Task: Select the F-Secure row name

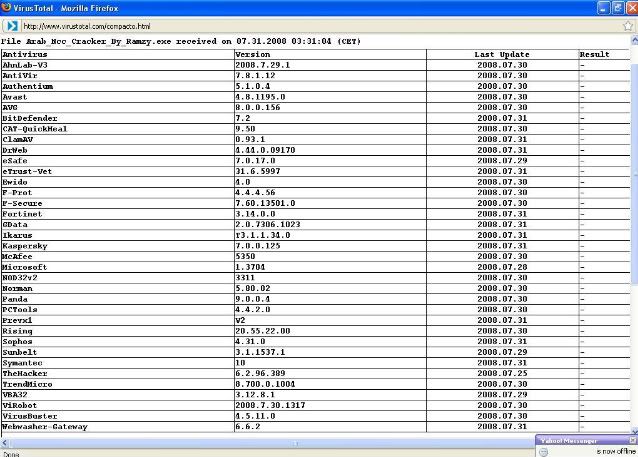Action: pyautogui.click(x=22, y=203)
